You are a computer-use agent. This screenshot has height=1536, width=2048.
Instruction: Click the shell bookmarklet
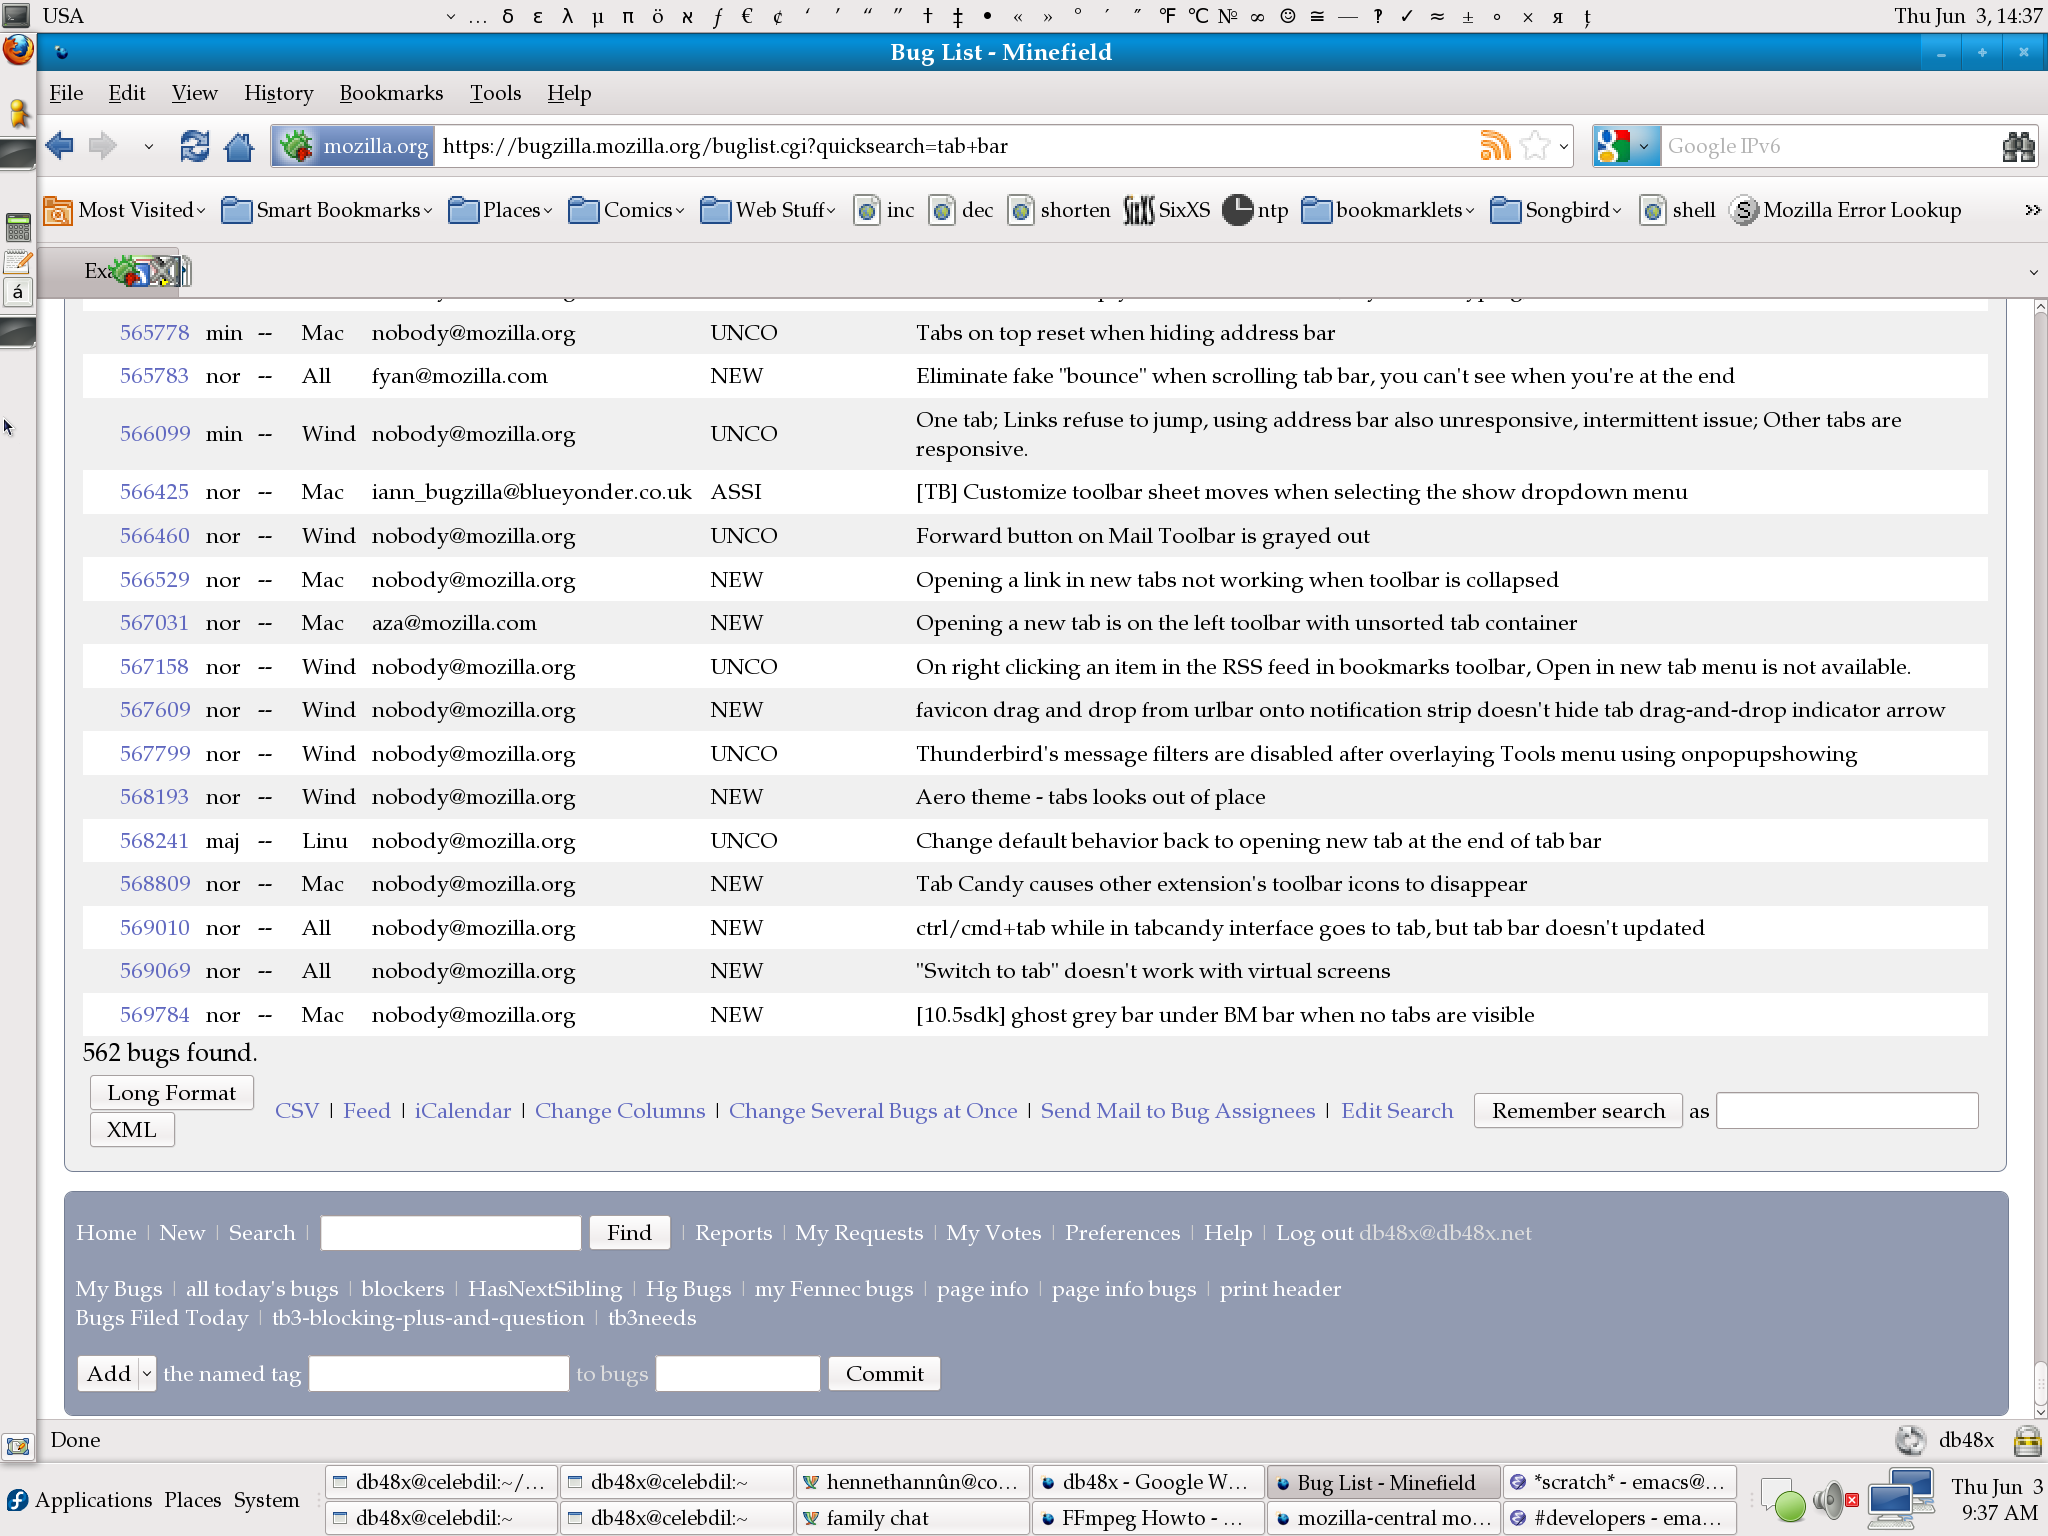point(1678,210)
